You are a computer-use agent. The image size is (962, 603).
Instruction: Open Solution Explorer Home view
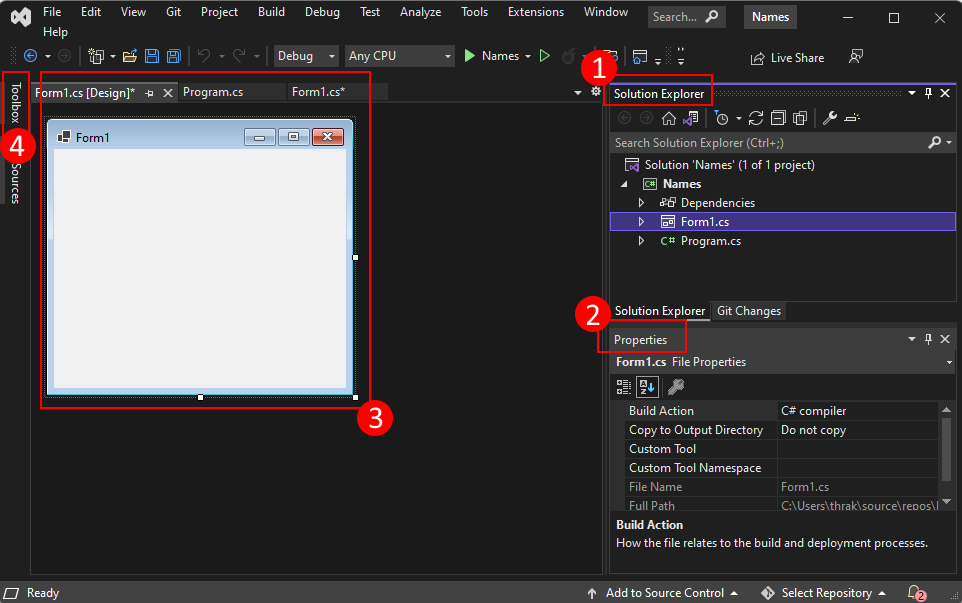(x=668, y=118)
